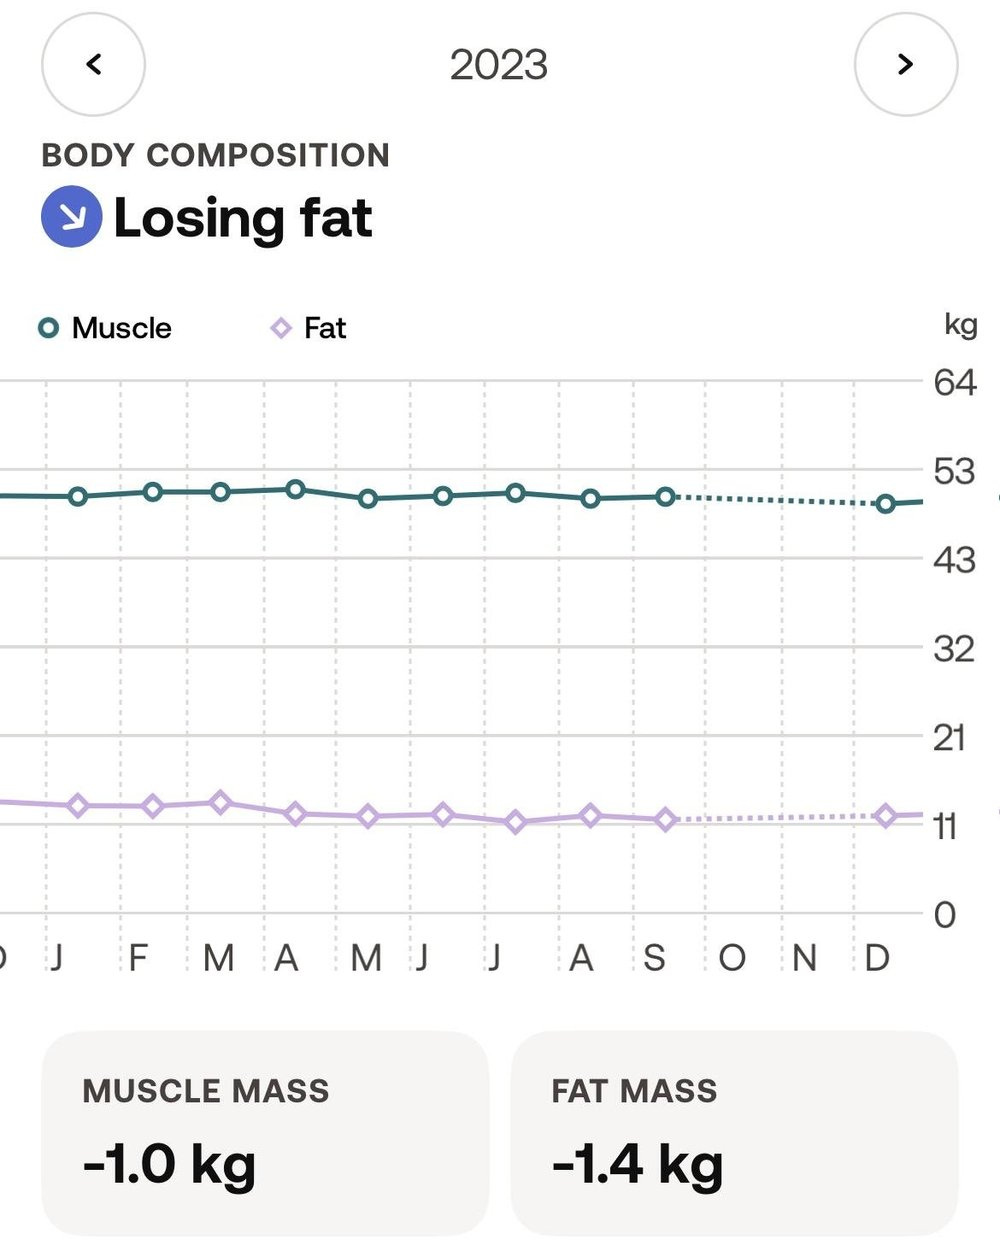Select the March fat data point
Viewport: 1000px width, 1250px height.
point(221,802)
